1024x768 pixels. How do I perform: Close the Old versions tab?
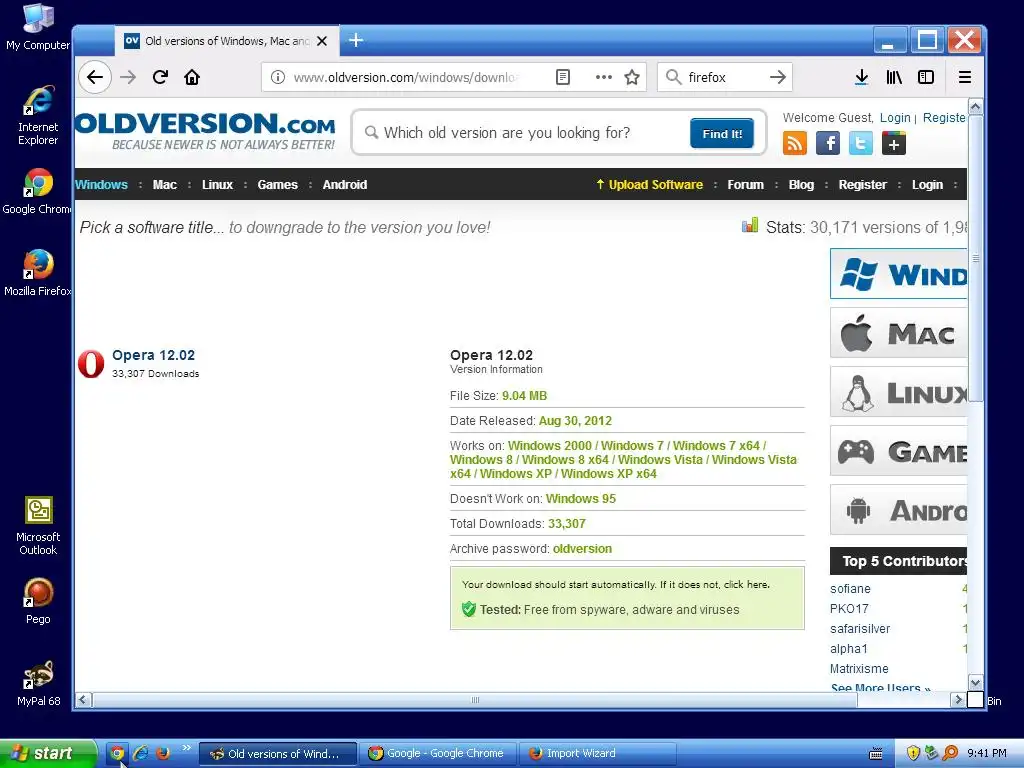(x=322, y=40)
